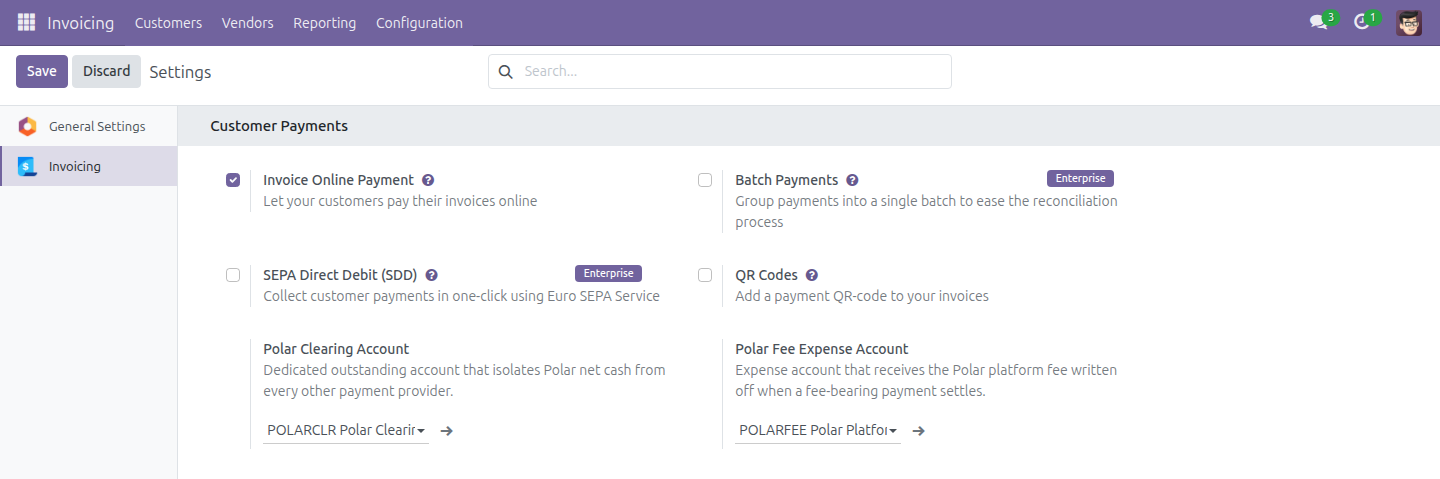Click 'Add a payment QR-code to your invoices' text
The image size is (1440, 479).
[x=862, y=296]
